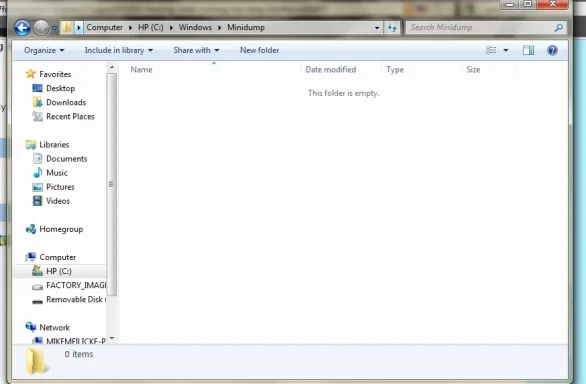Open Desktop in Favorites
The width and height of the screenshot is (586, 384).
61,89
